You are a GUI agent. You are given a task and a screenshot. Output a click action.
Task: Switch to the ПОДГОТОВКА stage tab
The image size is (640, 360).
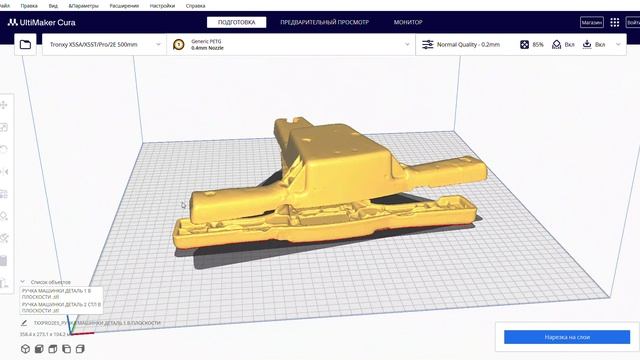[237, 22]
